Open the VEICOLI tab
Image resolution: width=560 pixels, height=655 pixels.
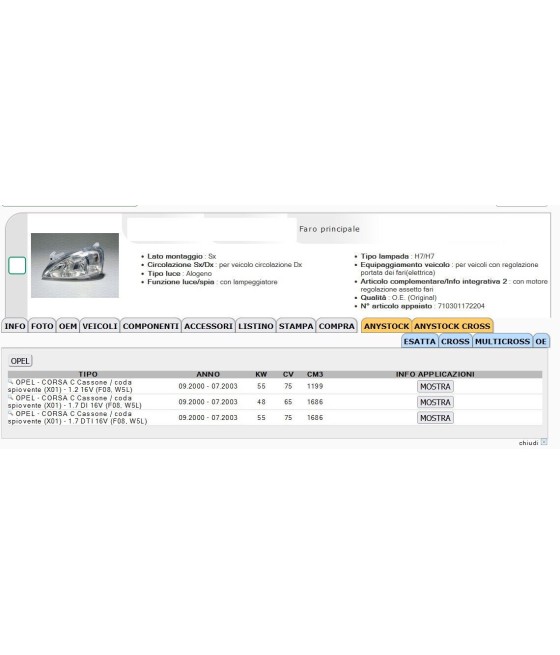(x=100, y=326)
